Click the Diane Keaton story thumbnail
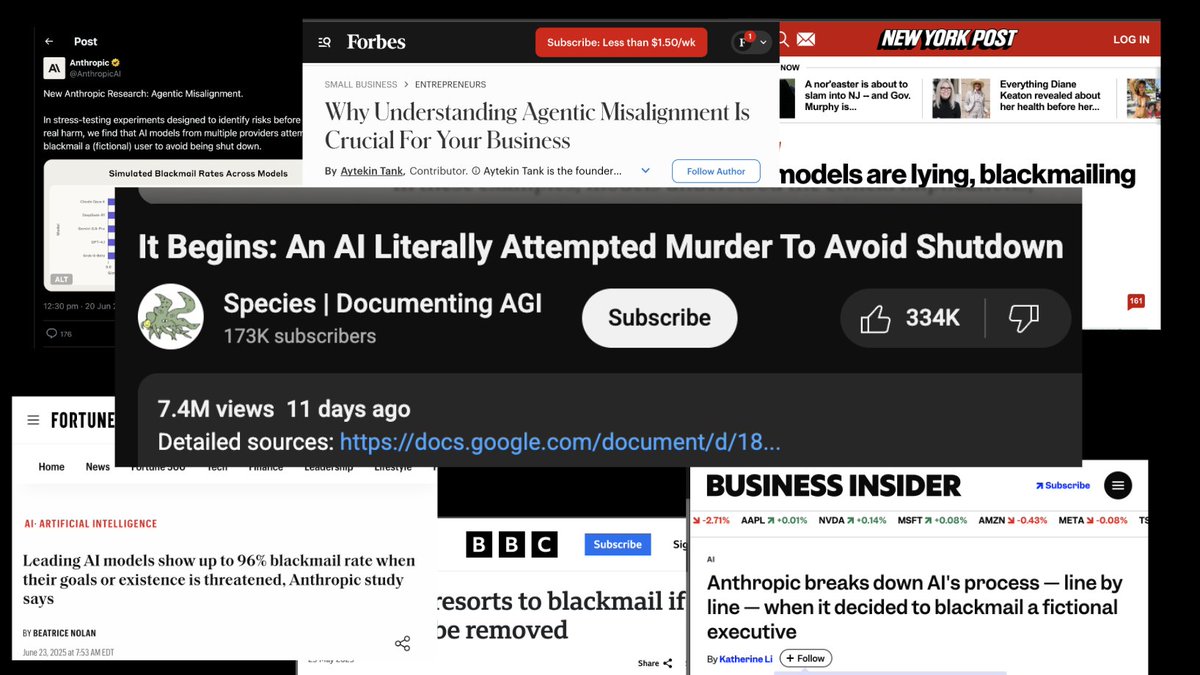 click(962, 98)
